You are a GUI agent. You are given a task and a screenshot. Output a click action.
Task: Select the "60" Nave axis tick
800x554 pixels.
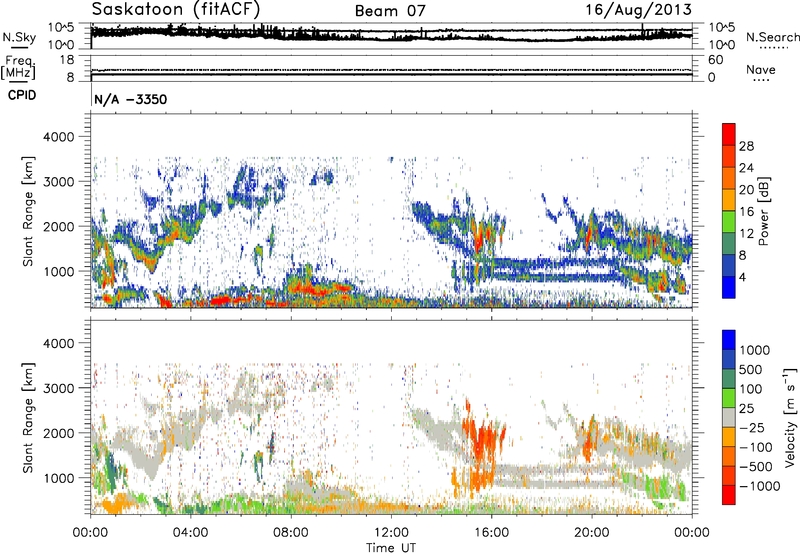[716, 60]
